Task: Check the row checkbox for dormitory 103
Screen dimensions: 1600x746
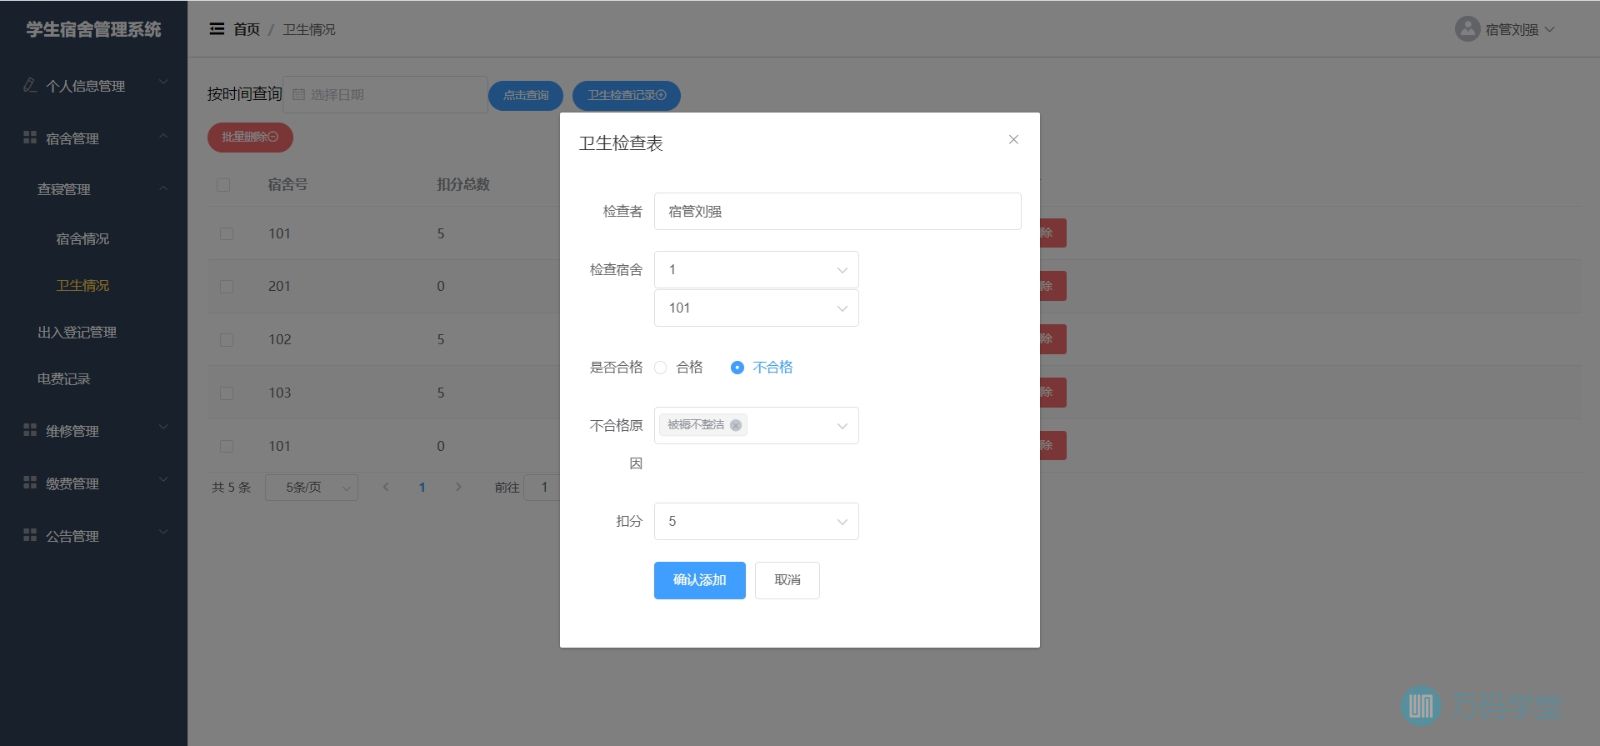Action: coord(226,393)
